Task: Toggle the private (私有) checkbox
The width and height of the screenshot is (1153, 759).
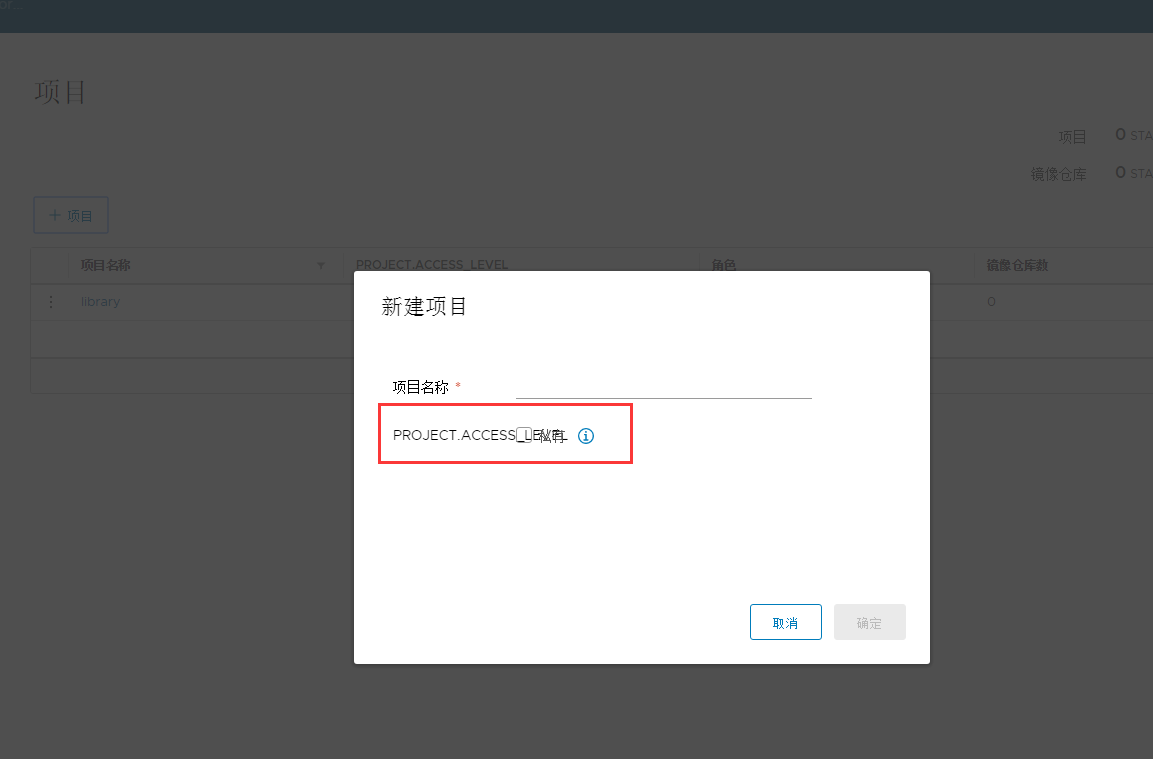Action: point(524,435)
